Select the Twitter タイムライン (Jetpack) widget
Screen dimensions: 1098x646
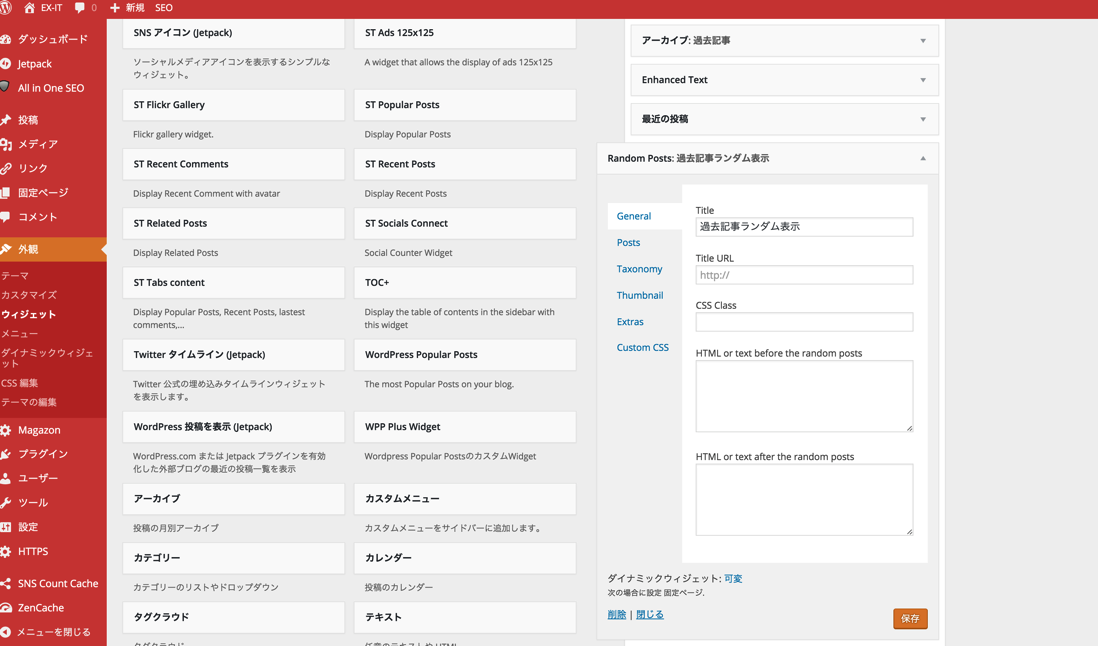click(234, 355)
